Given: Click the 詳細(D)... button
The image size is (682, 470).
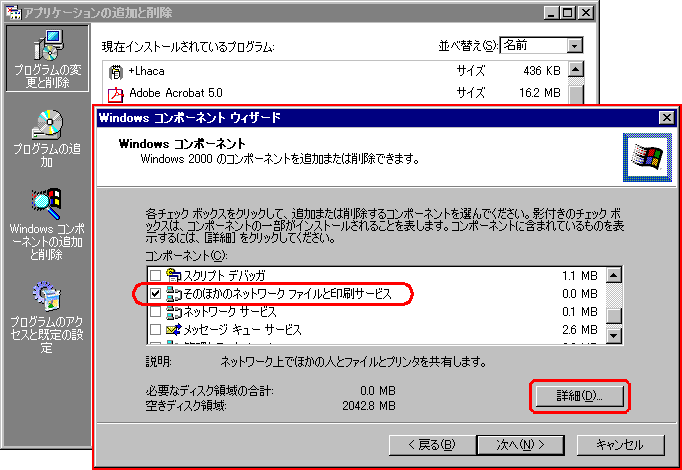Looking at the screenshot, I should (579, 396).
